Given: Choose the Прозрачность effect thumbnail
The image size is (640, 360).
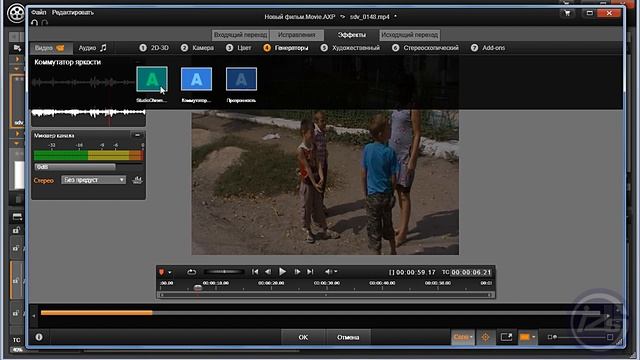Looking at the screenshot, I should [x=241, y=79].
